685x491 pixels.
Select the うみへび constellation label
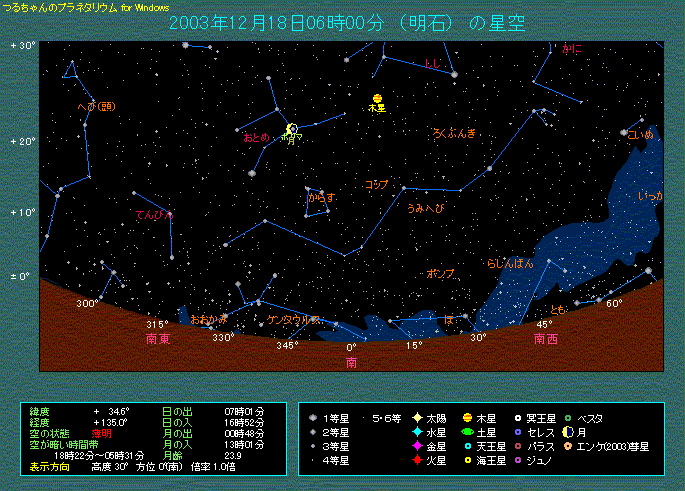[x=424, y=208]
